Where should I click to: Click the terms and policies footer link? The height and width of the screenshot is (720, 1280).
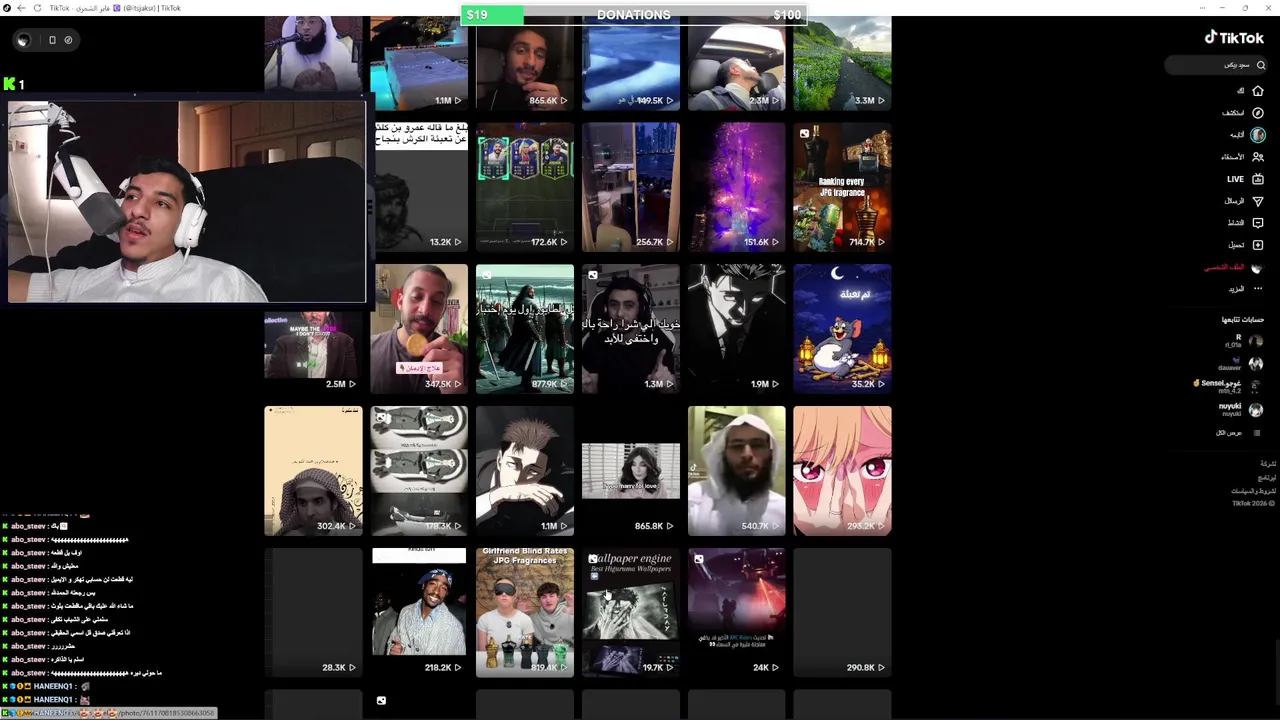coord(1254,491)
